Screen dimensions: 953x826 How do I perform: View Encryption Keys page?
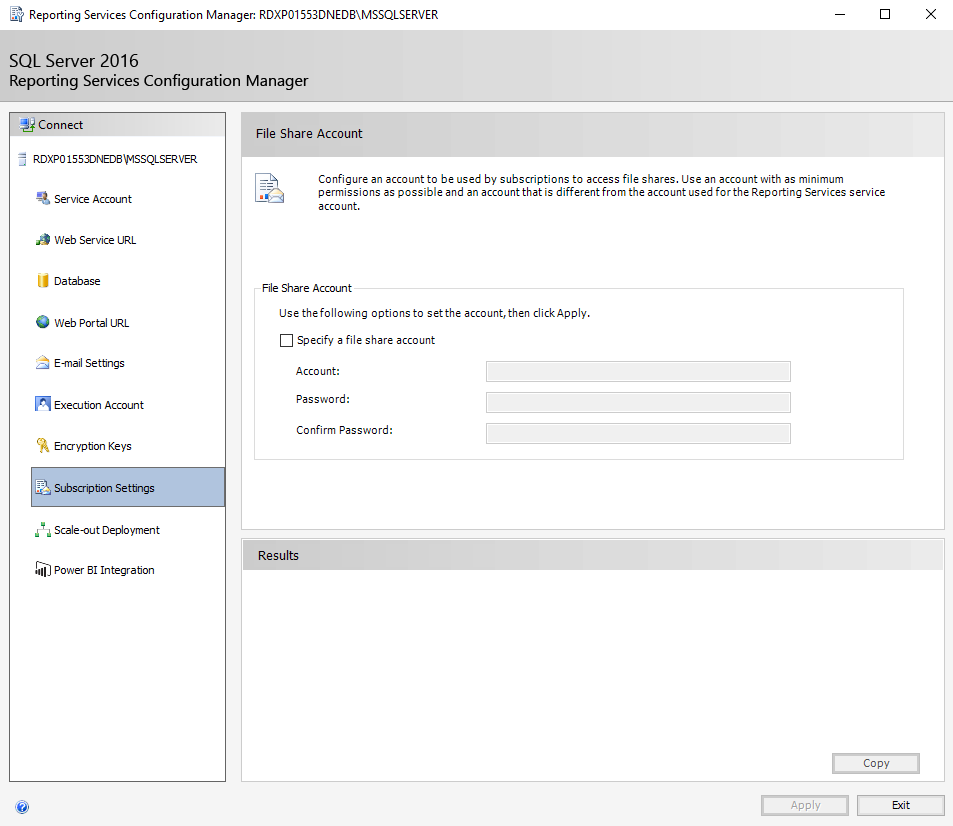(93, 446)
